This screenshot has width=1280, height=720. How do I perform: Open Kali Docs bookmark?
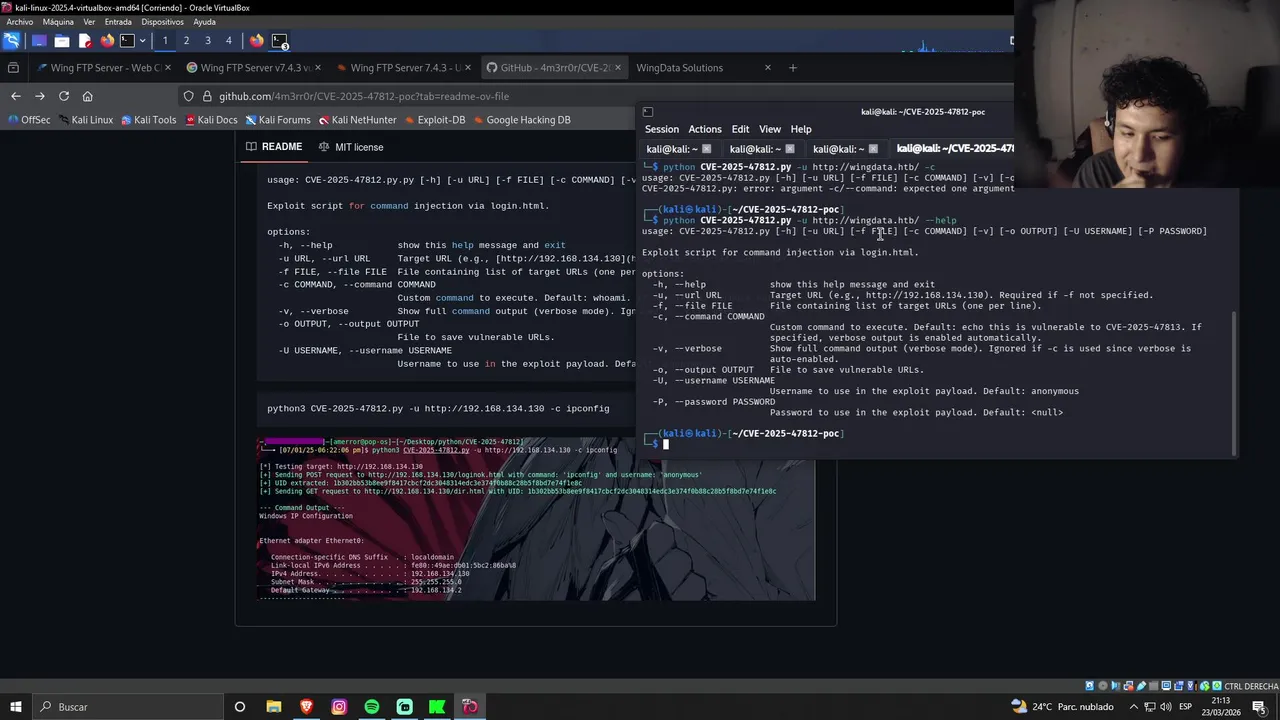click(210, 120)
